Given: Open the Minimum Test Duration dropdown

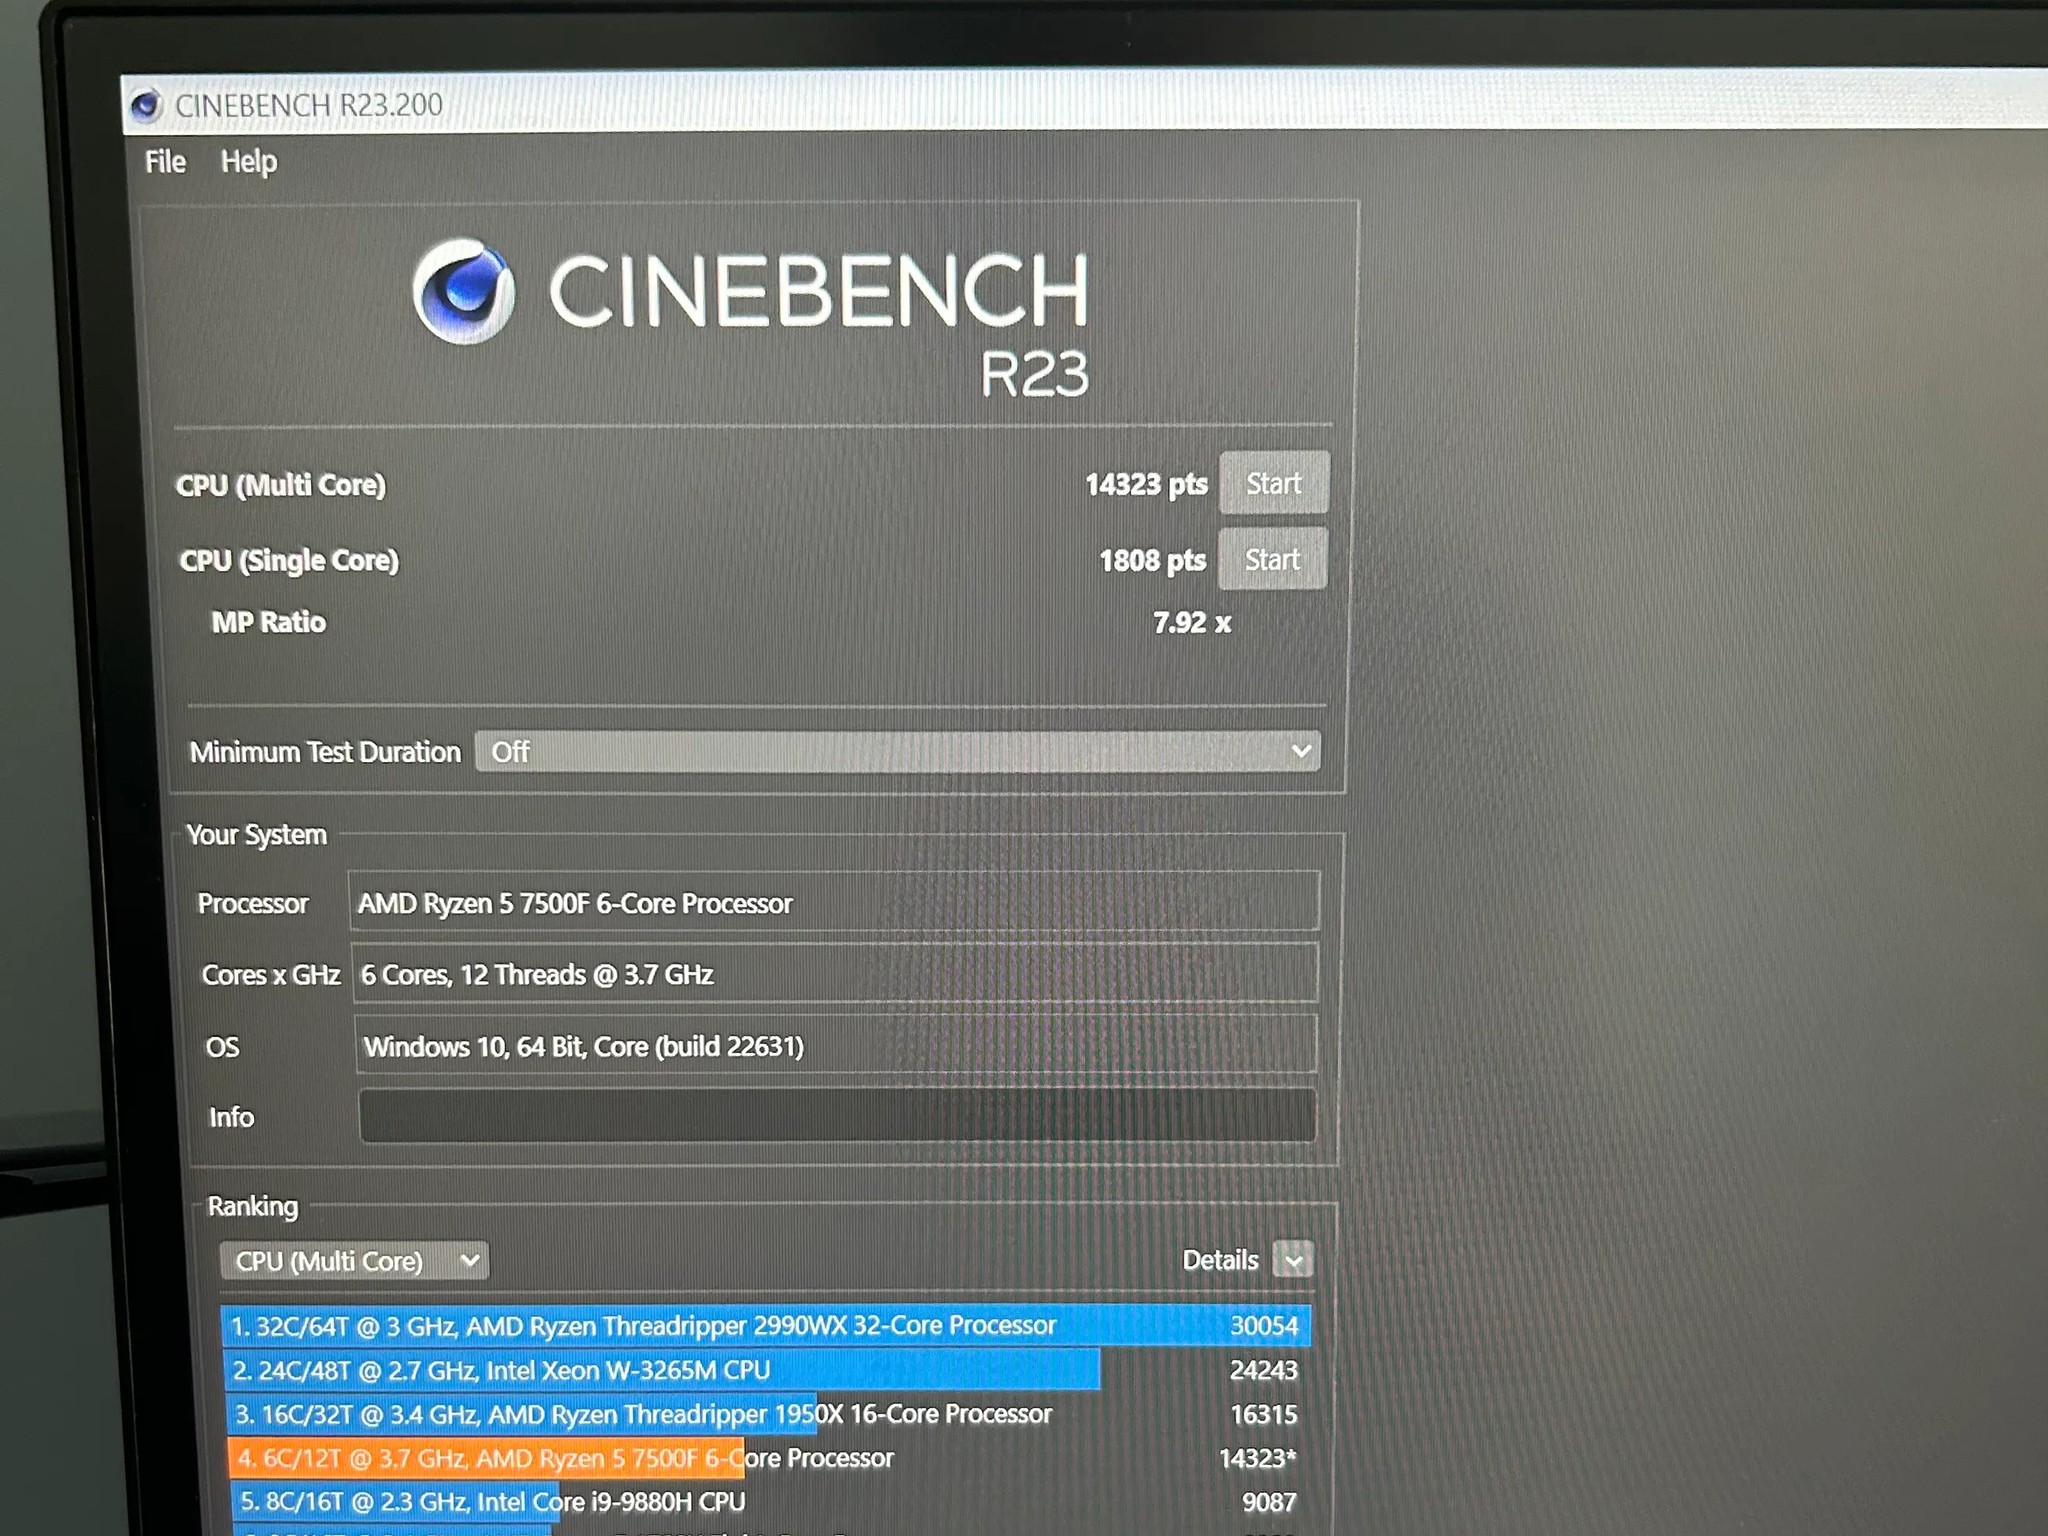Looking at the screenshot, I should 897,751.
